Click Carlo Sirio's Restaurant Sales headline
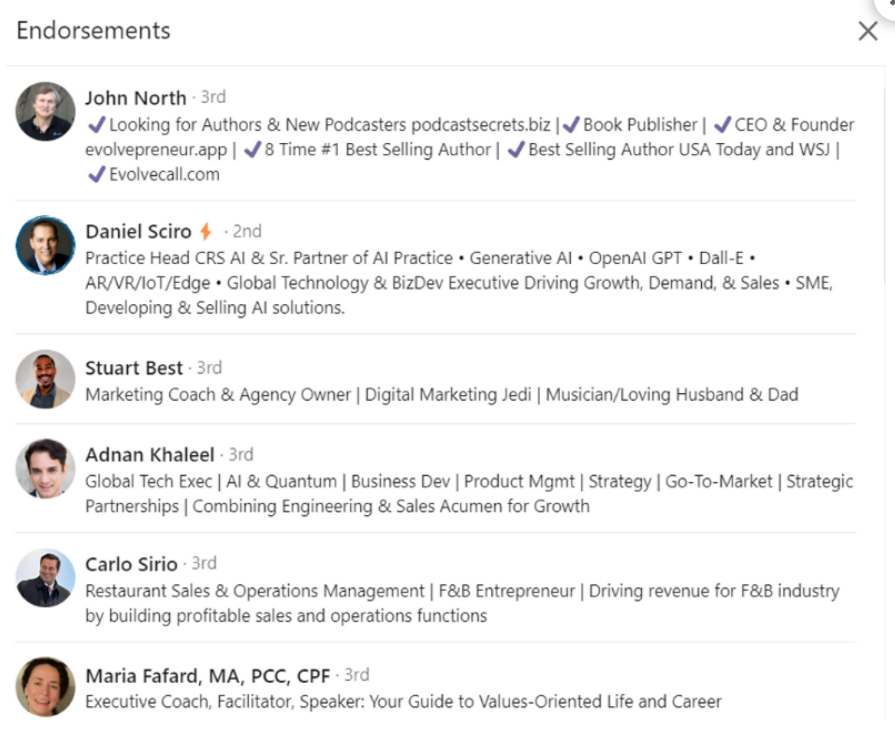 tap(462, 603)
